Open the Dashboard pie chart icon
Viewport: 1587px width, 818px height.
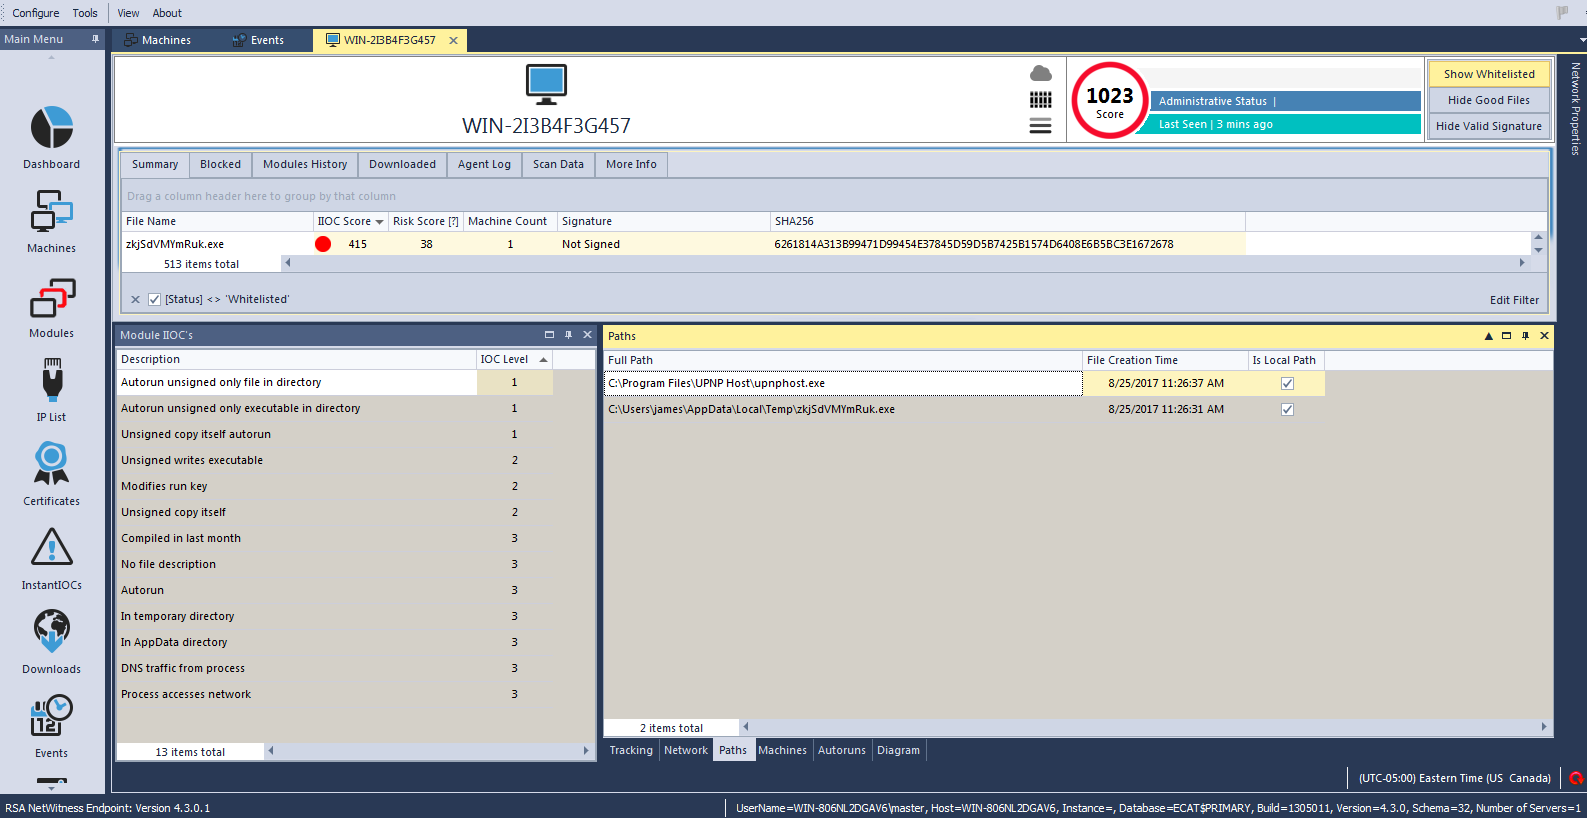[52, 129]
